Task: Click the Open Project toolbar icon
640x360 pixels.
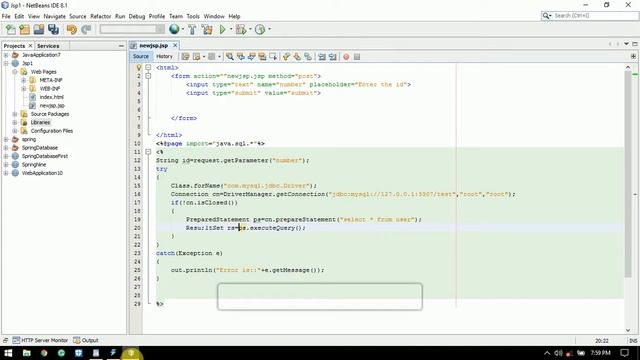Action: [39, 29]
